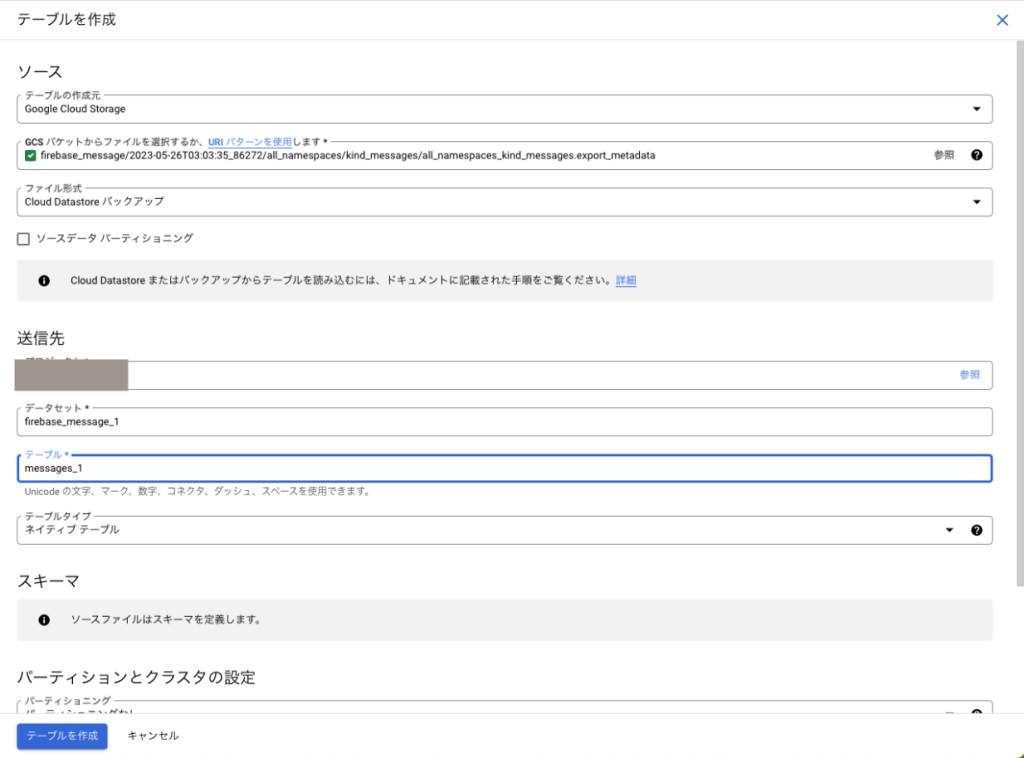This screenshot has height=758, width=1024.
Task: Click 参照 in the project field
Action: click(969, 375)
